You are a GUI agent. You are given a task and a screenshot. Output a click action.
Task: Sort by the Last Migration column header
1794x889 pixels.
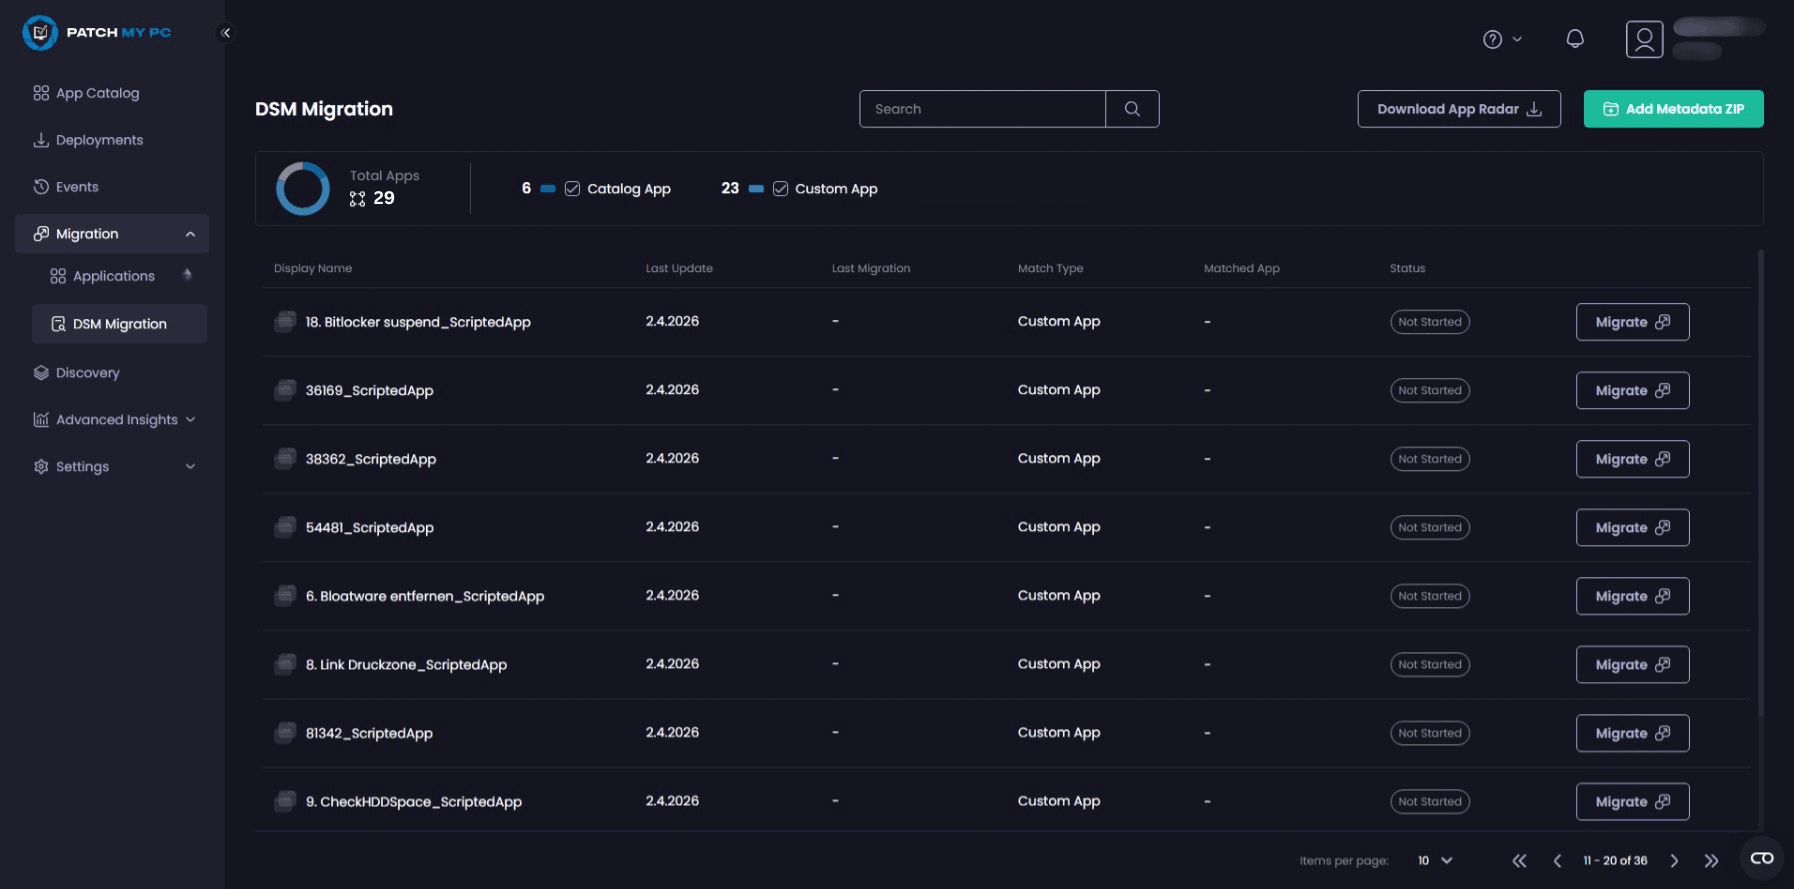tap(871, 268)
